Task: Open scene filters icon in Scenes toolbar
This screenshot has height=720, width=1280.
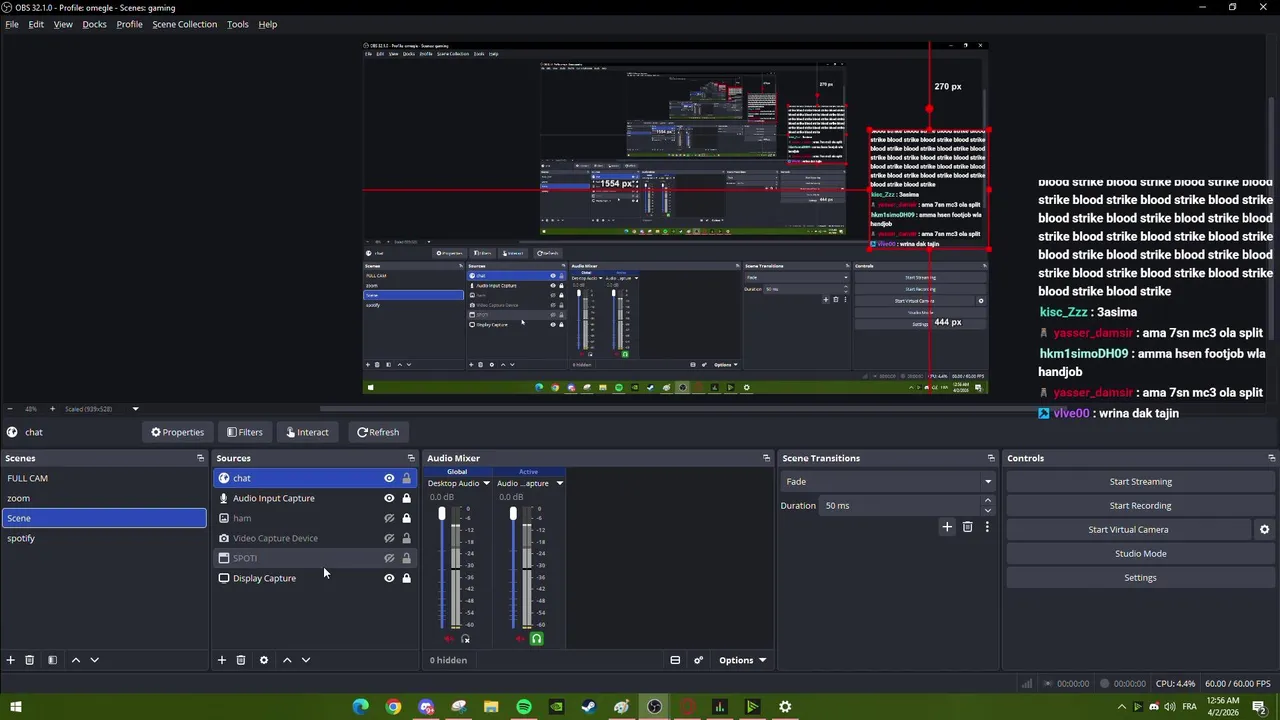Action: [52, 660]
